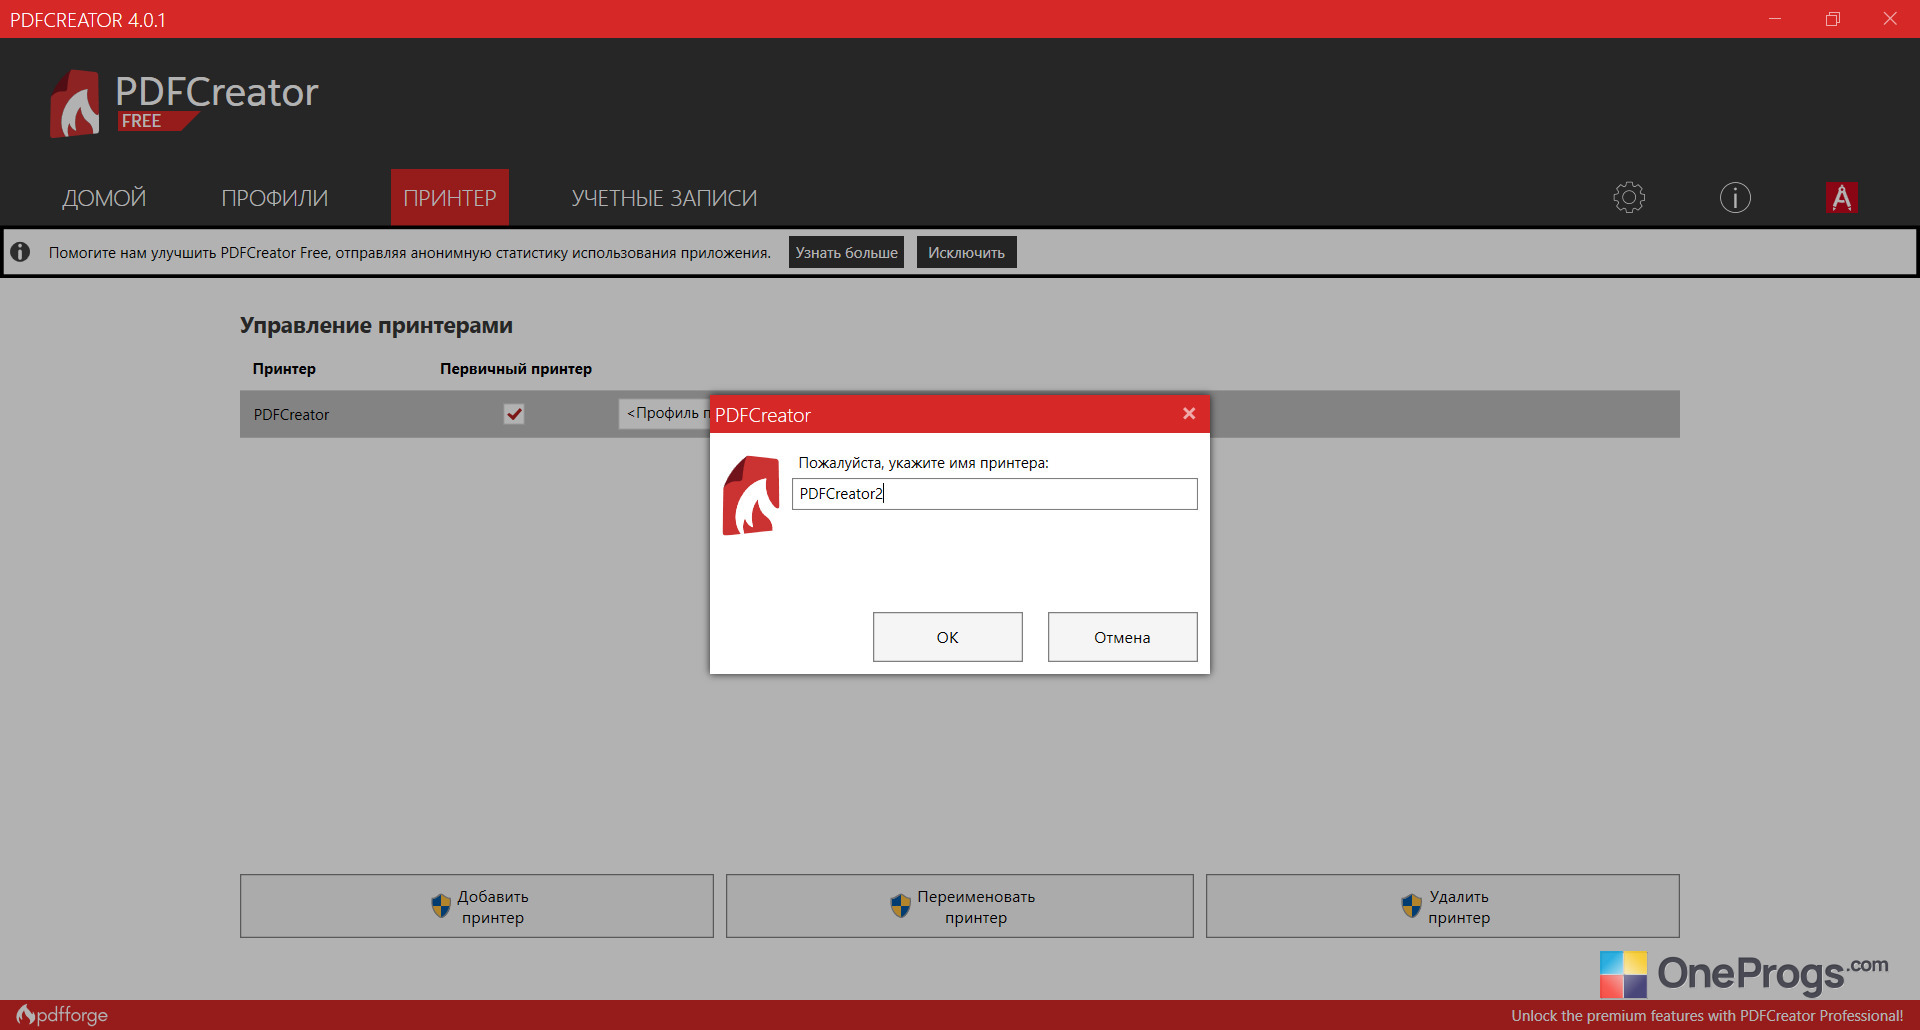Click the Исключить button

[x=966, y=252]
